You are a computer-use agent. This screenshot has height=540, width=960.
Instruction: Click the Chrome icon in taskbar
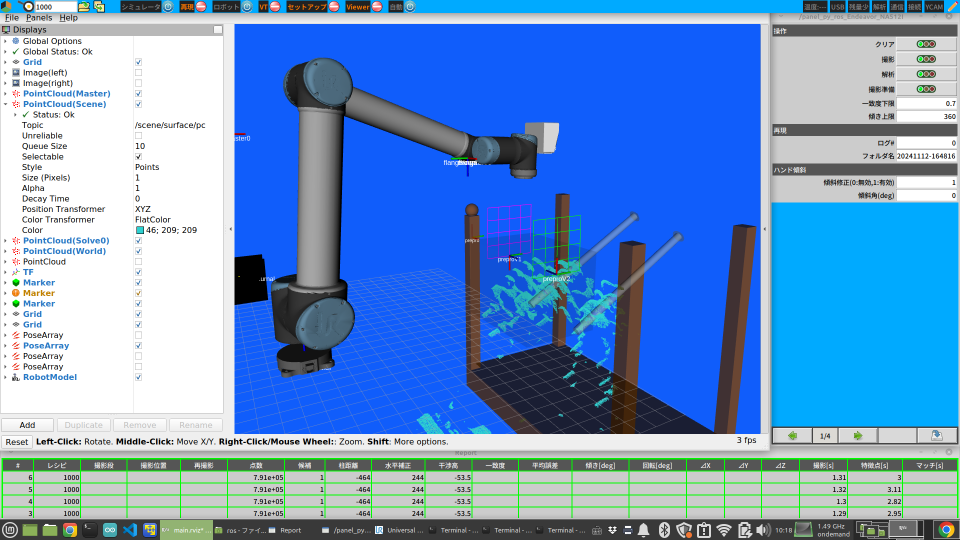tap(70, 530)
